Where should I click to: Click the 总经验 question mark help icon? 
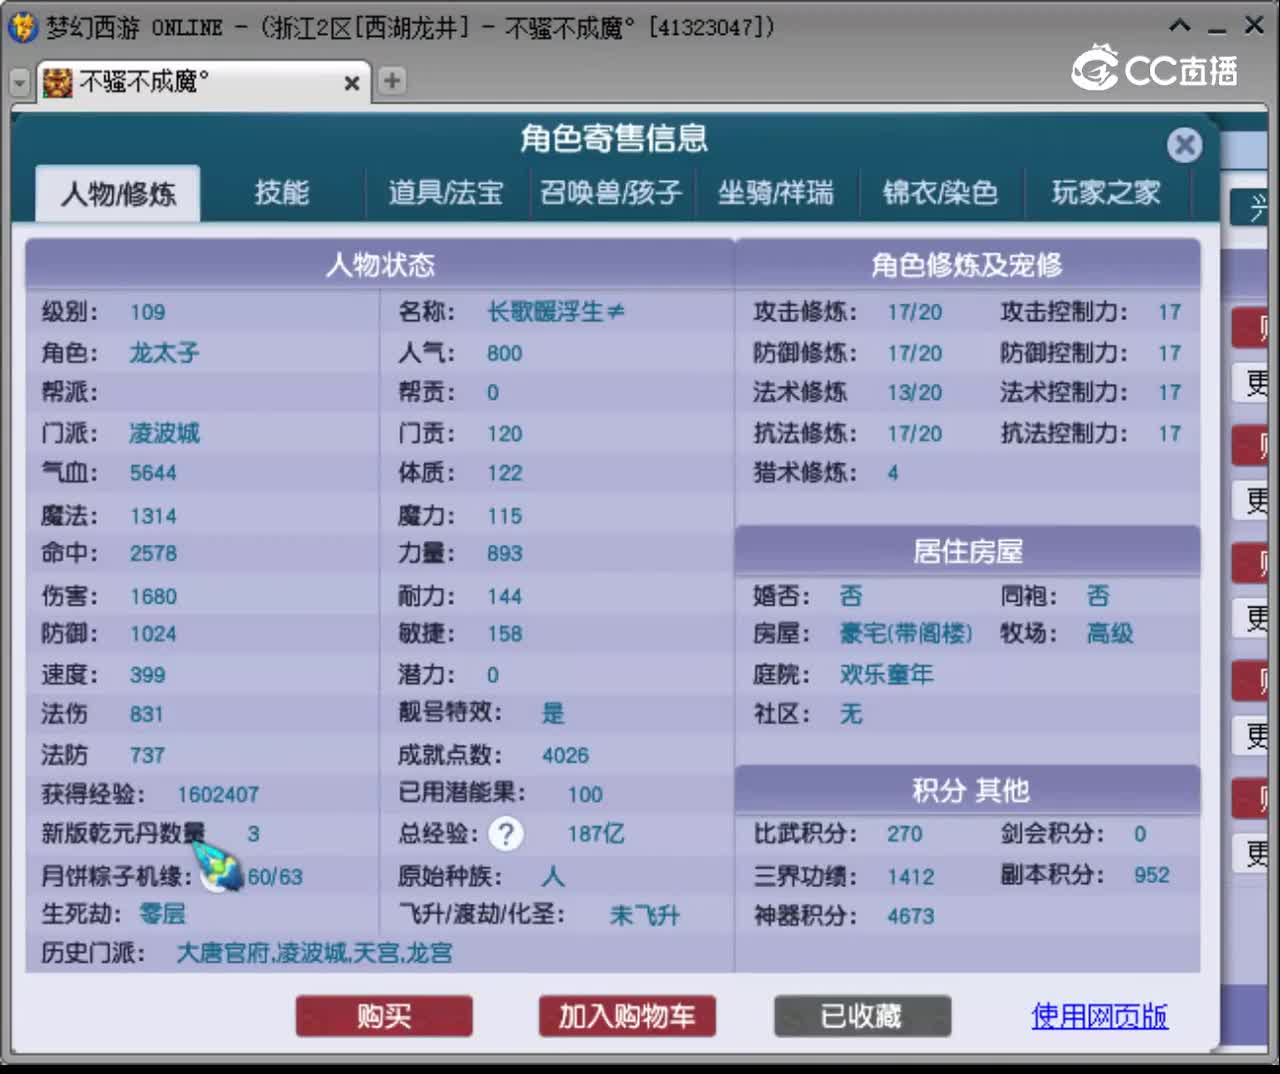pyautogui.click(x=506, y=833)
